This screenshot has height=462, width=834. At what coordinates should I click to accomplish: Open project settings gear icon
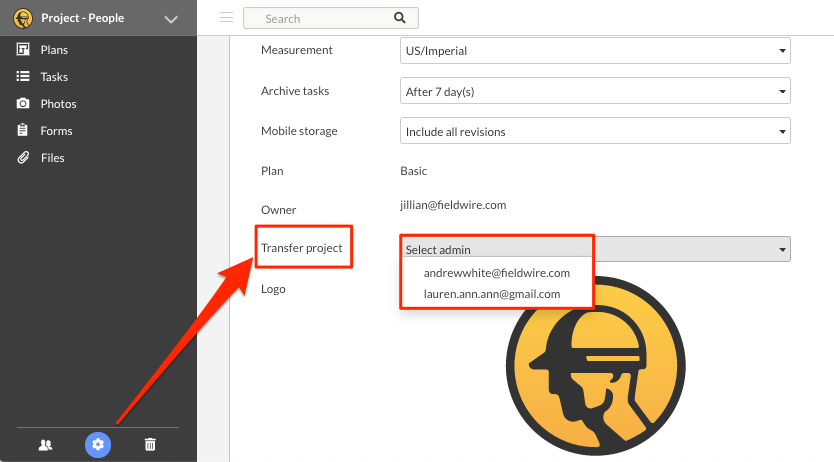[98, 444]
